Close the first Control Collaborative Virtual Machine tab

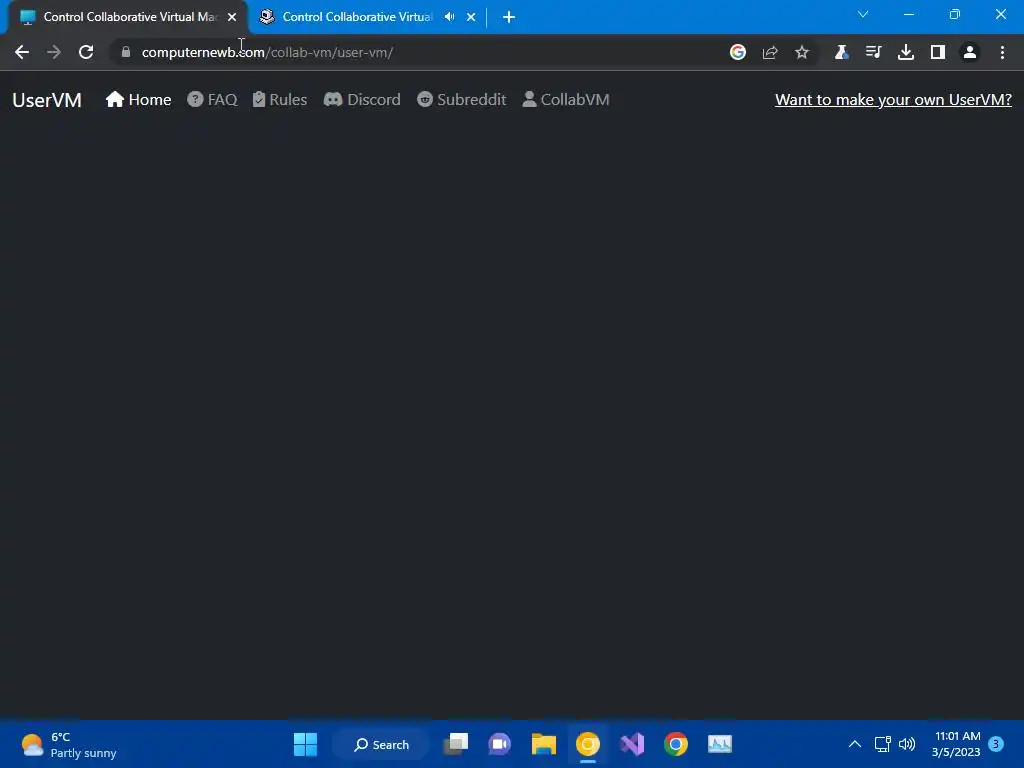point(232,17)
